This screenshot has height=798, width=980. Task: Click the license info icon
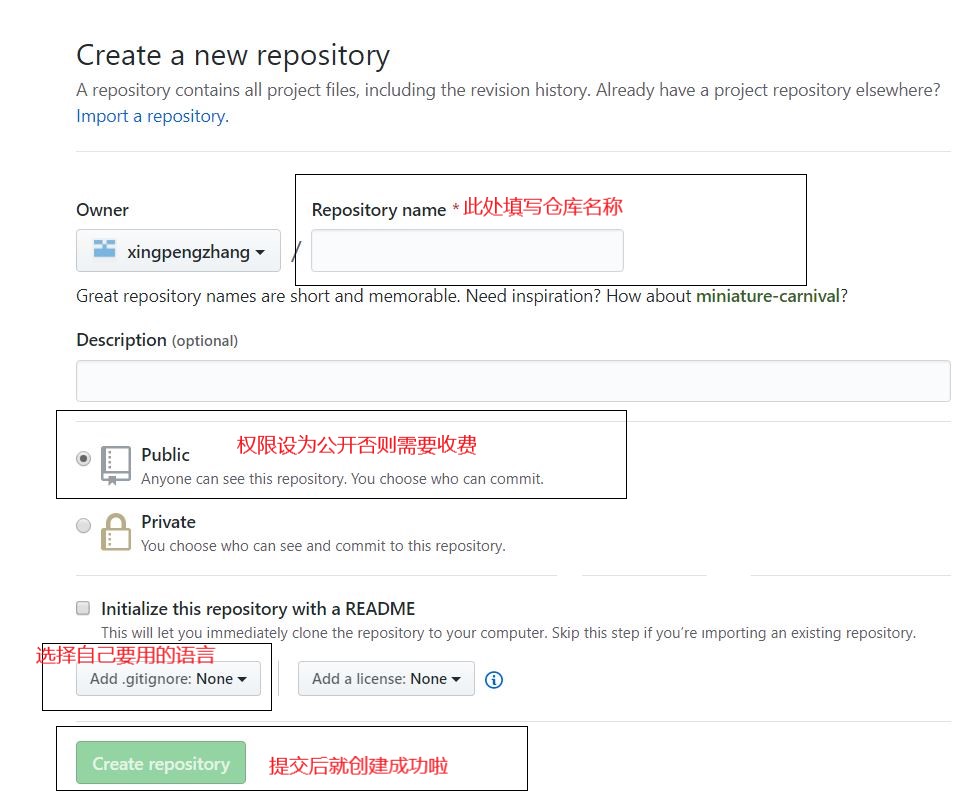tap(494, 680)
